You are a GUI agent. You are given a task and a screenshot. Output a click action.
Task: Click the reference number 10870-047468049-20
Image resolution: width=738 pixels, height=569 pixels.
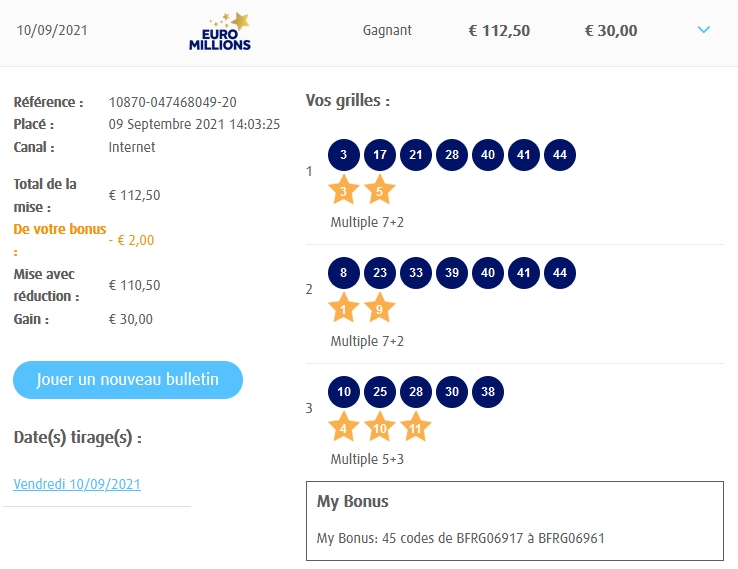point(172,102)
